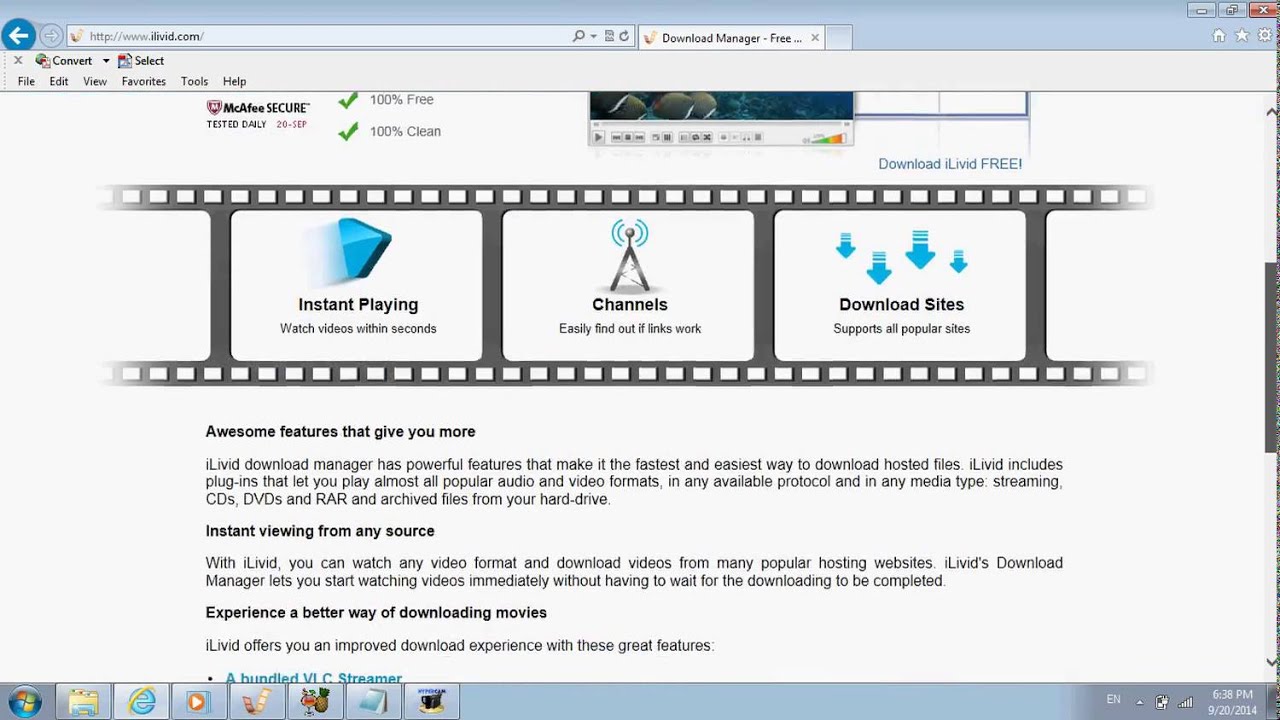
Task: Close the Convert toolbar with X
Action: coord(18,61)
